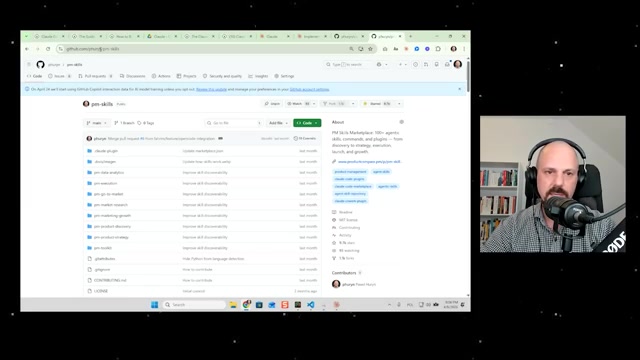The image size is (640, 360).
Task: Open File Explorer from the taskbar
Action: tap(233, 305)
